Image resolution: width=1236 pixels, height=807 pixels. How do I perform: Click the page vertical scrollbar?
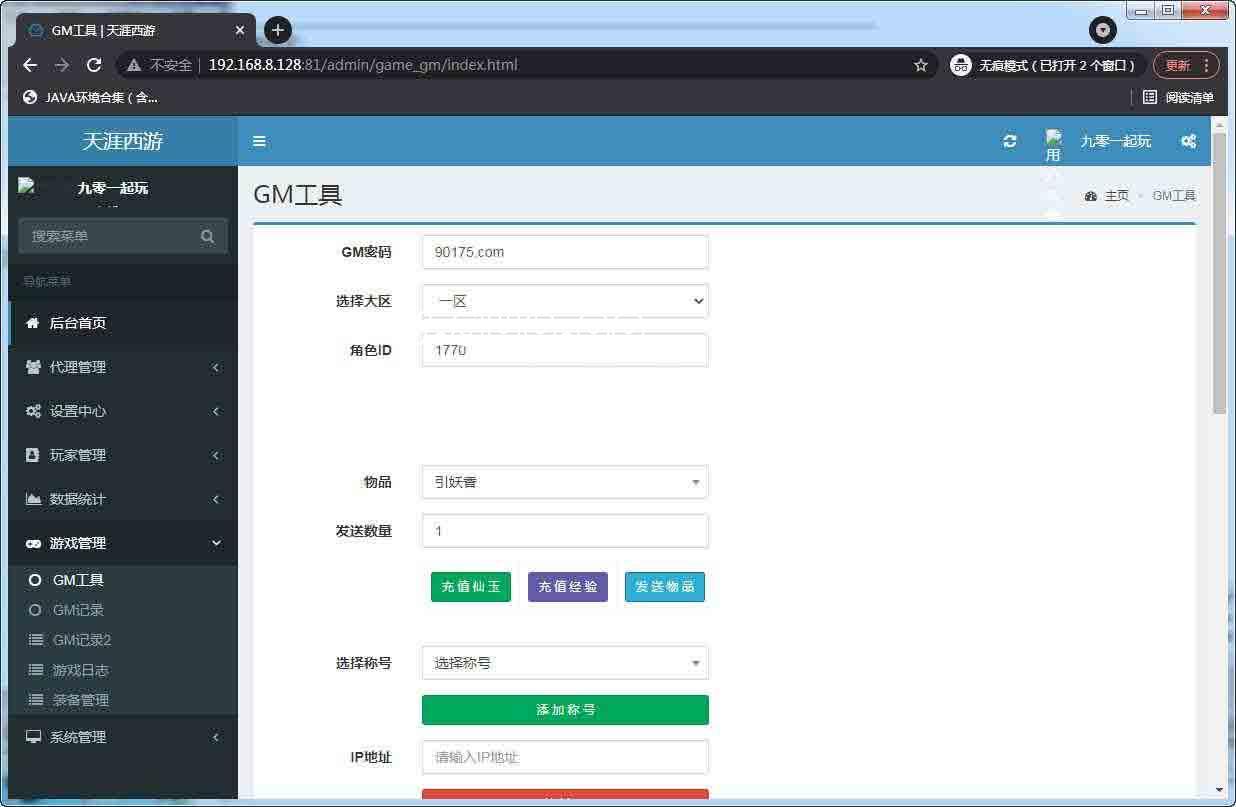point(1218,270)
